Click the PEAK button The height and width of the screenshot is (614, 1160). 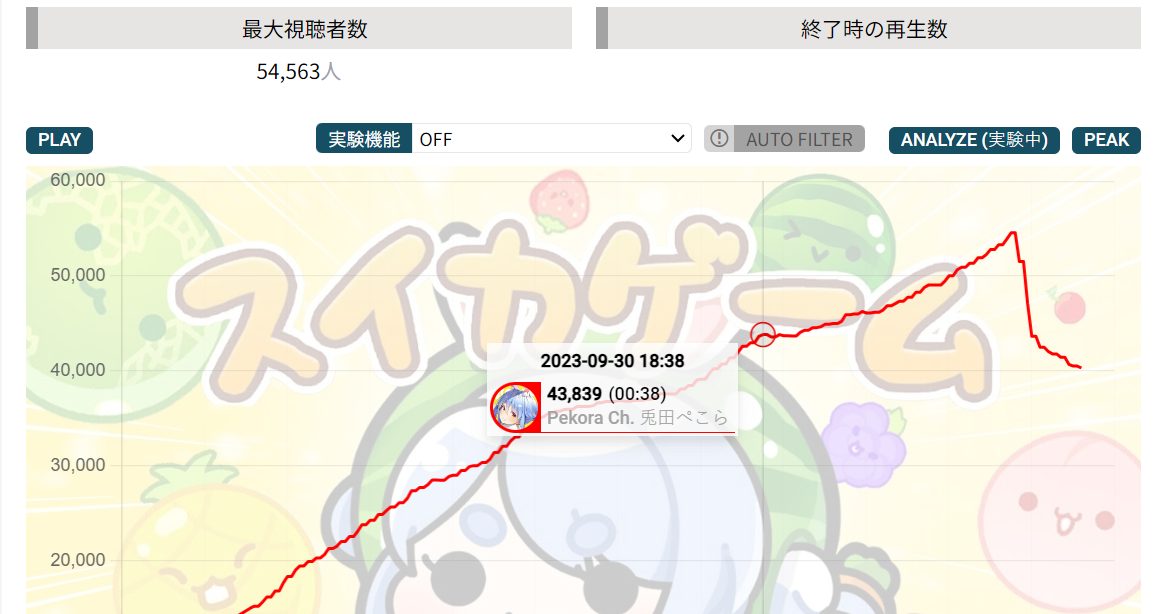point(1106,140)
